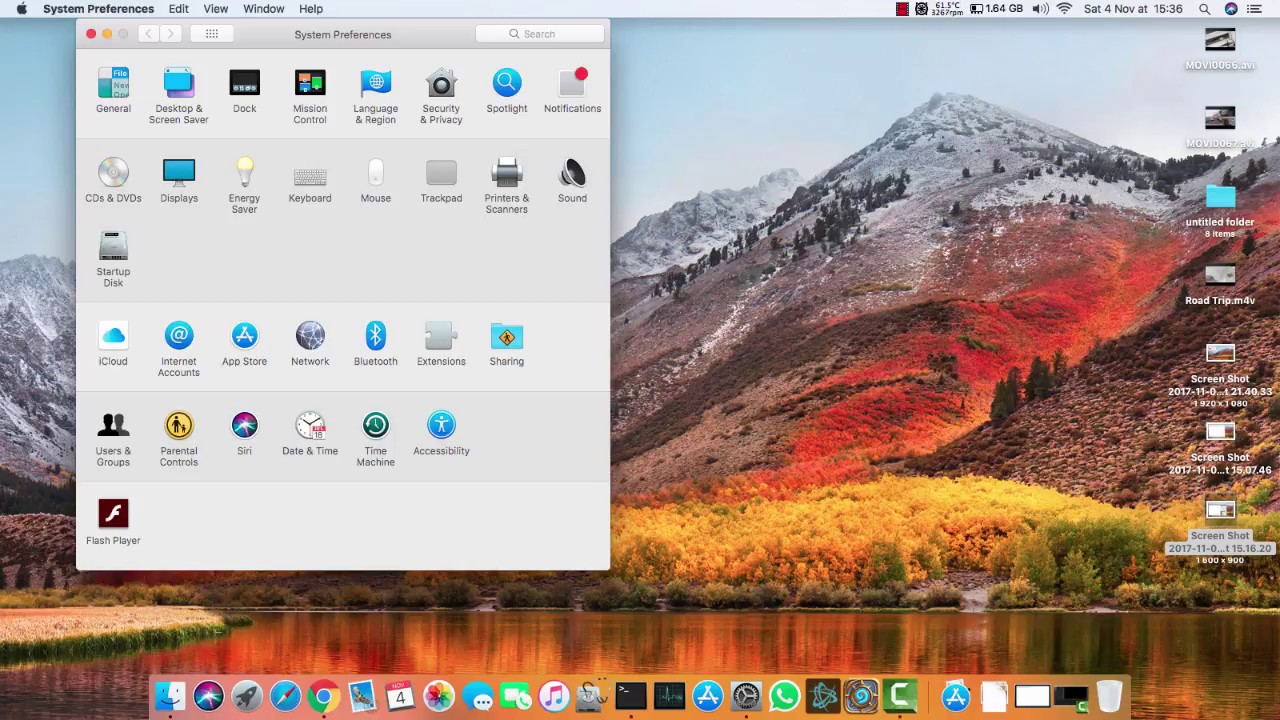
Task: Open Time Machine preferences
Action: 375,439
